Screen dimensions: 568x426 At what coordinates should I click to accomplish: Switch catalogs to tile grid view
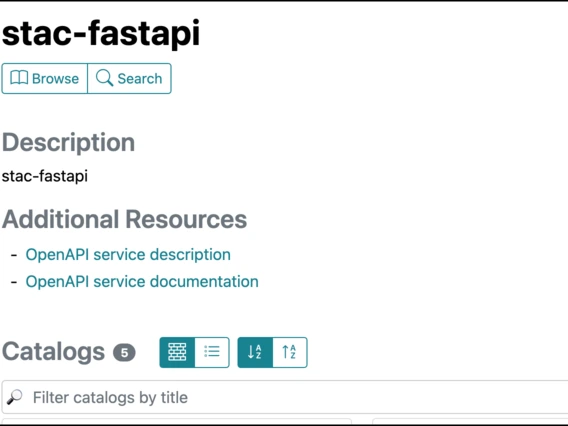(177, 352)
